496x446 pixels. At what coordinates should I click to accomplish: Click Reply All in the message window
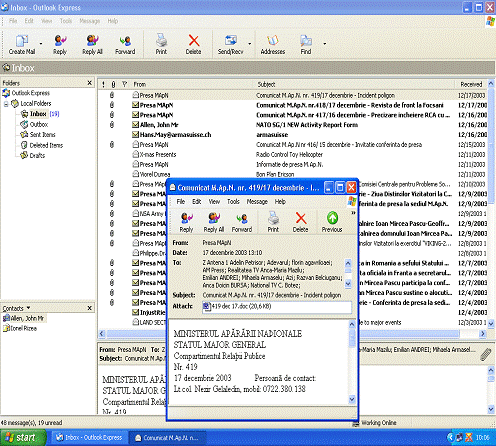pyautogui.click(x=214, y=222)
